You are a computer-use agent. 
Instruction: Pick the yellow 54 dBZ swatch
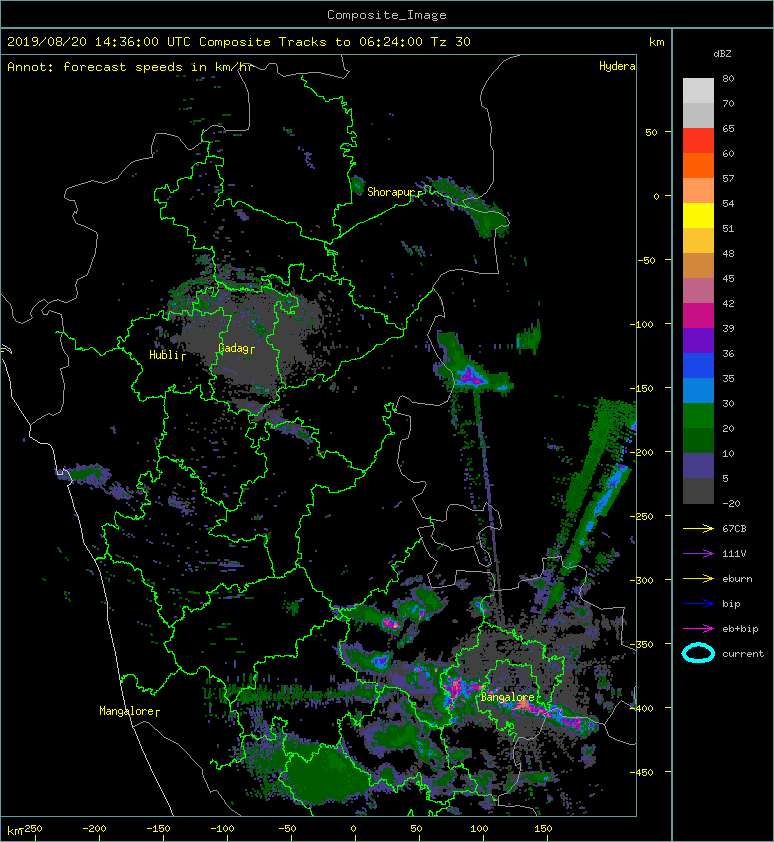(x=698, y=216)
